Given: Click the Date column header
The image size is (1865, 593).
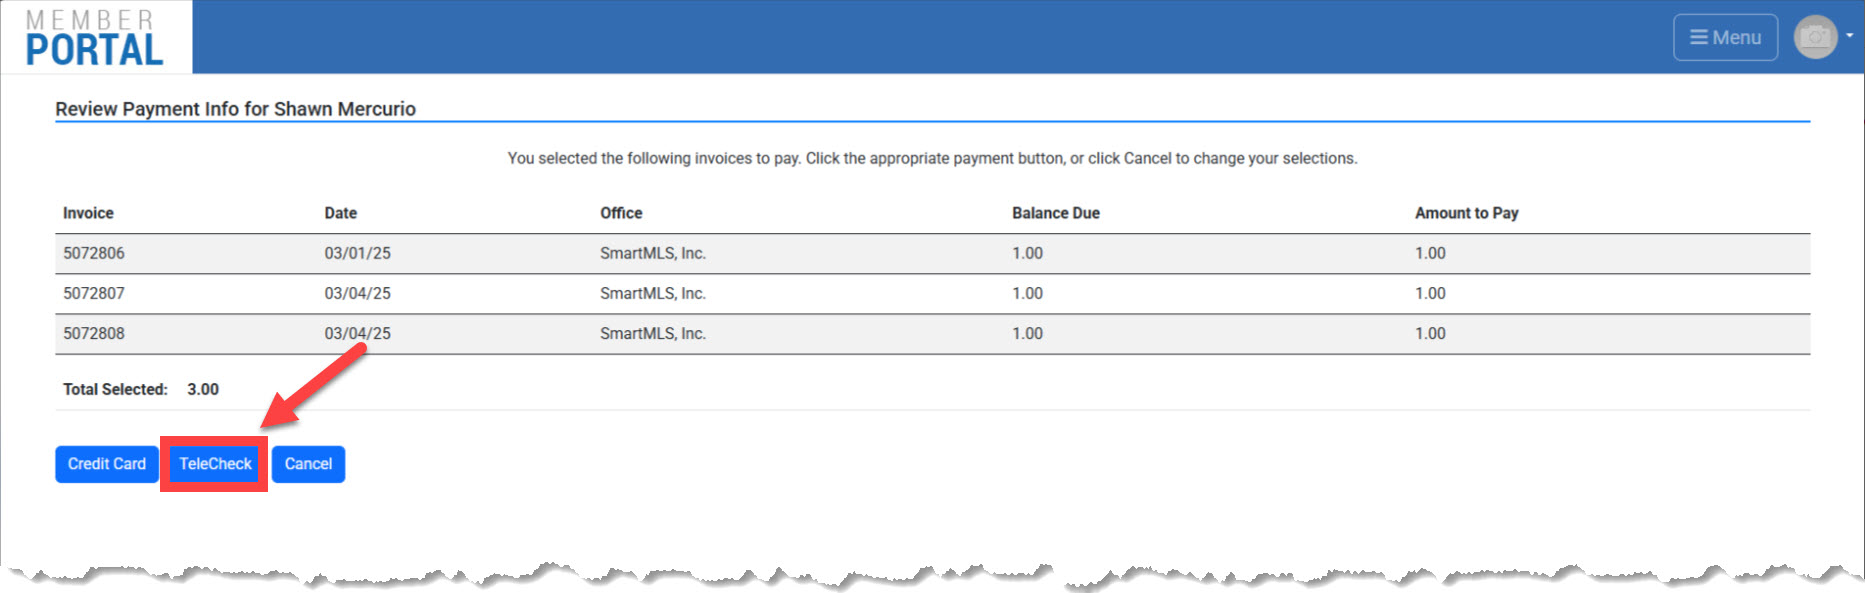Looking at the screenshot, I should pyautogui.click(x=340, y=213).
